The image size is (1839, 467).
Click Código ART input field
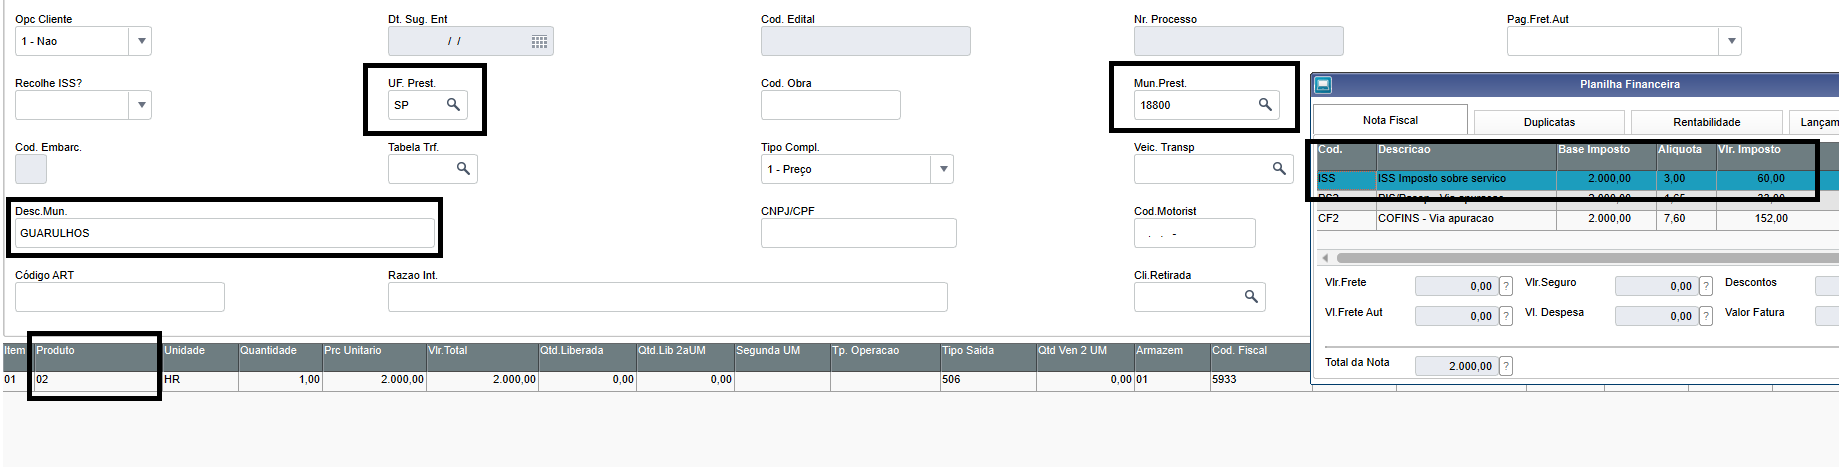click(119, 297)
